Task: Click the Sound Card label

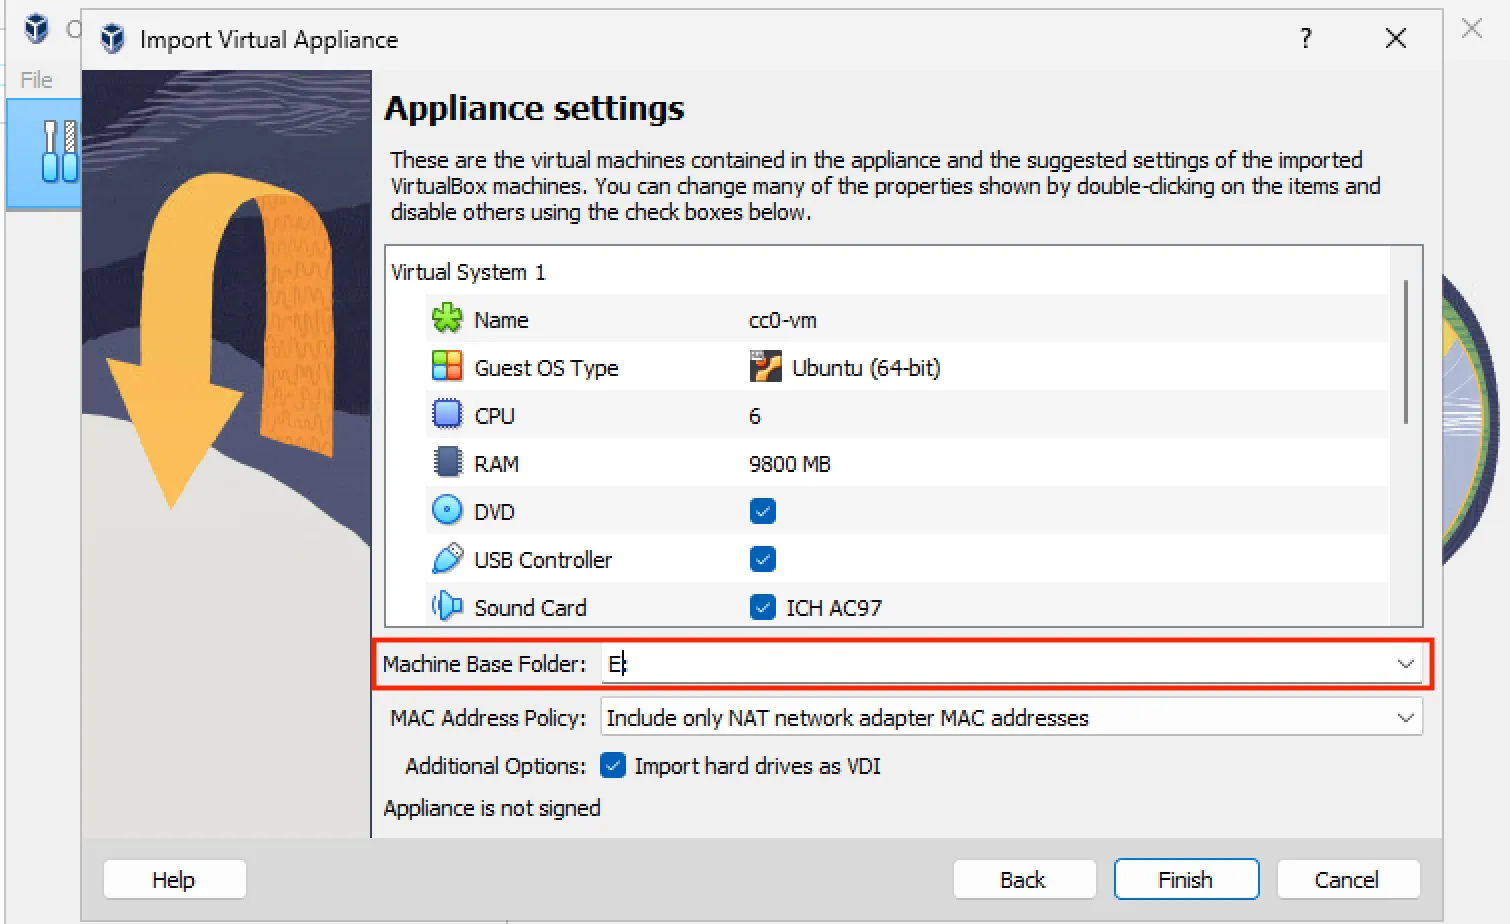Action: [530, 608]
